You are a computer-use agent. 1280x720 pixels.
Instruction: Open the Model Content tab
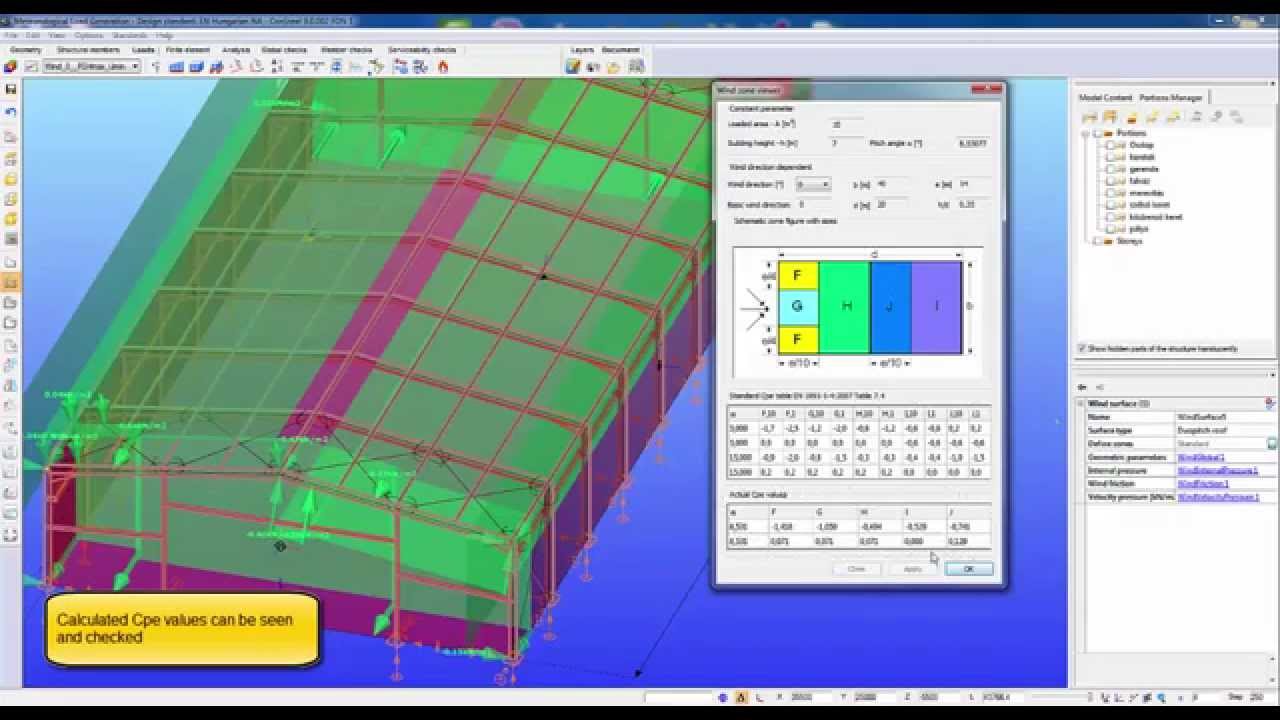(1105, 97)
